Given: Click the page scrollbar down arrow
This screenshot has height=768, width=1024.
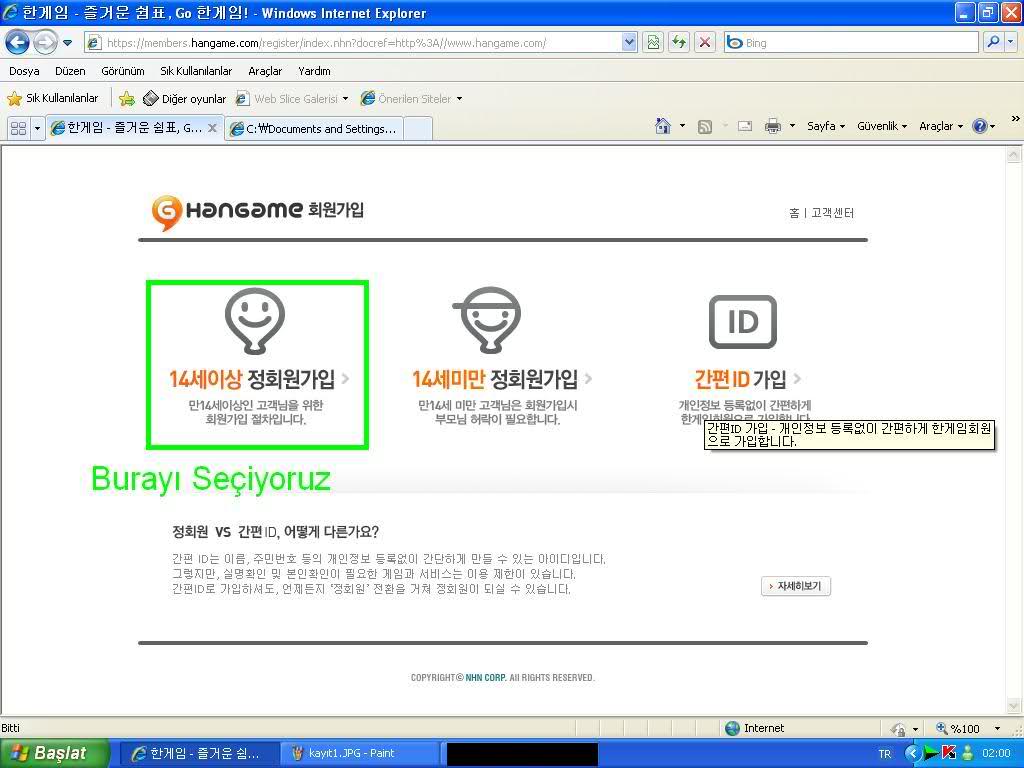Looking at the screenshot, I should coord(1014,706).
